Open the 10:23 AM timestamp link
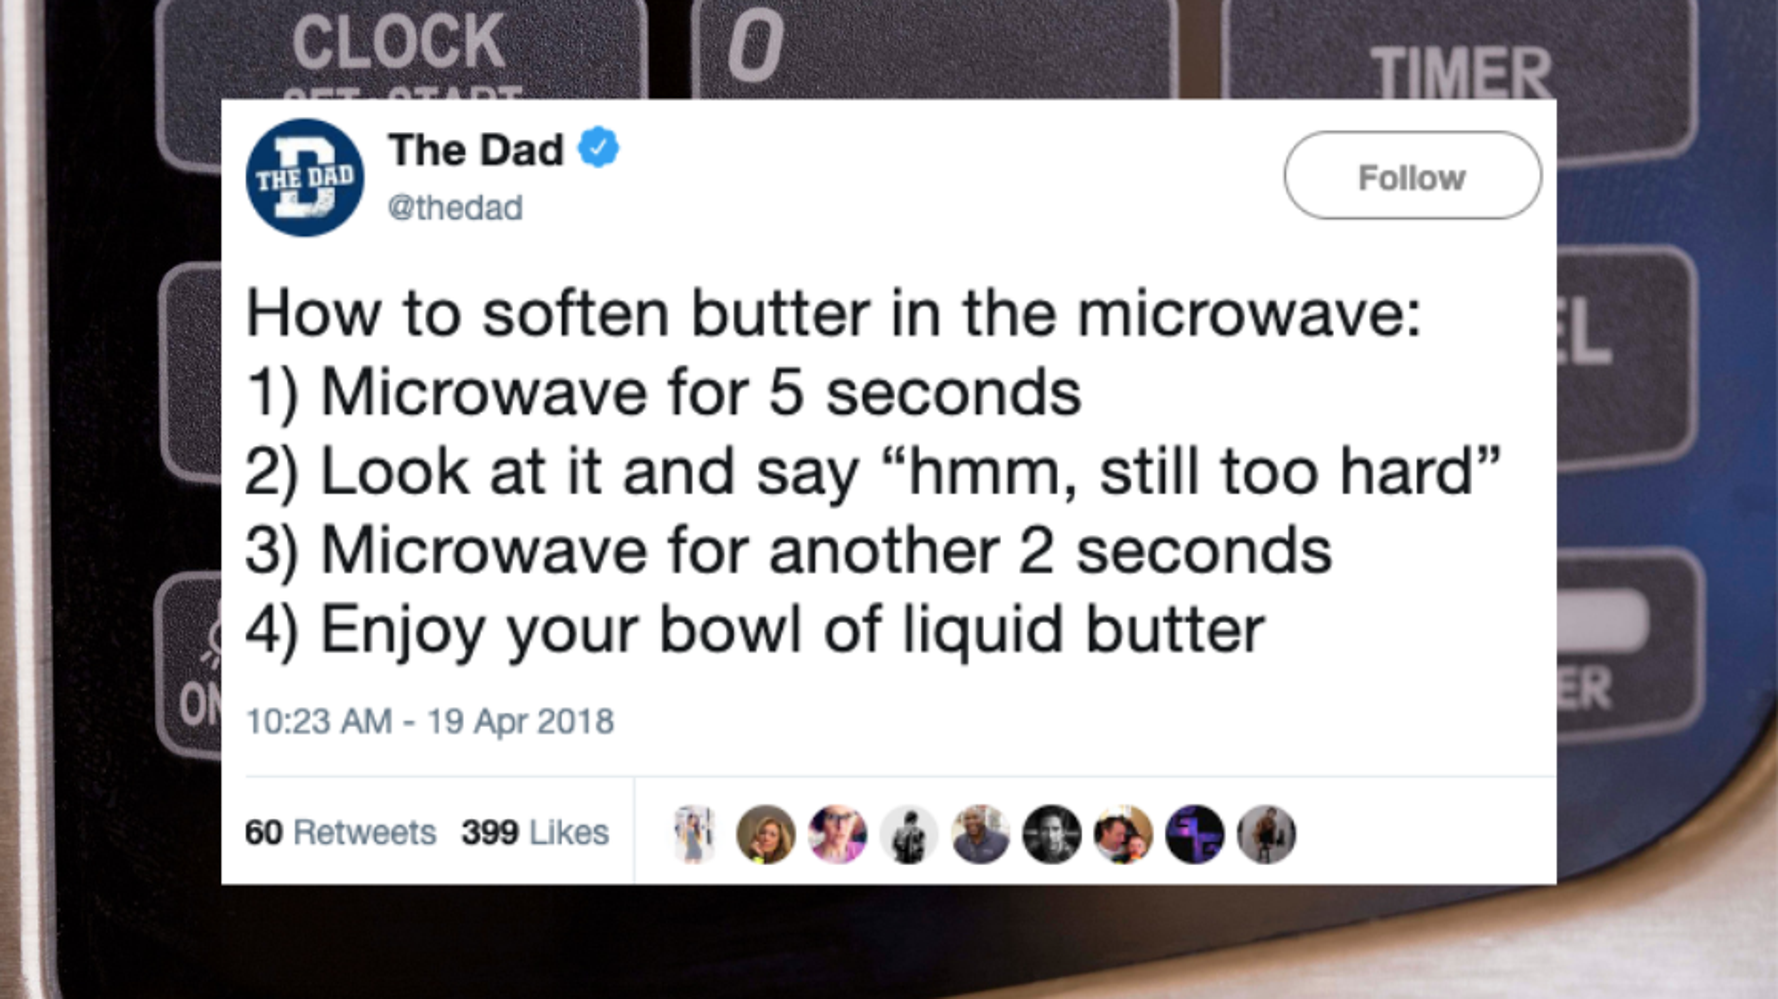 (x=430, y=721)
